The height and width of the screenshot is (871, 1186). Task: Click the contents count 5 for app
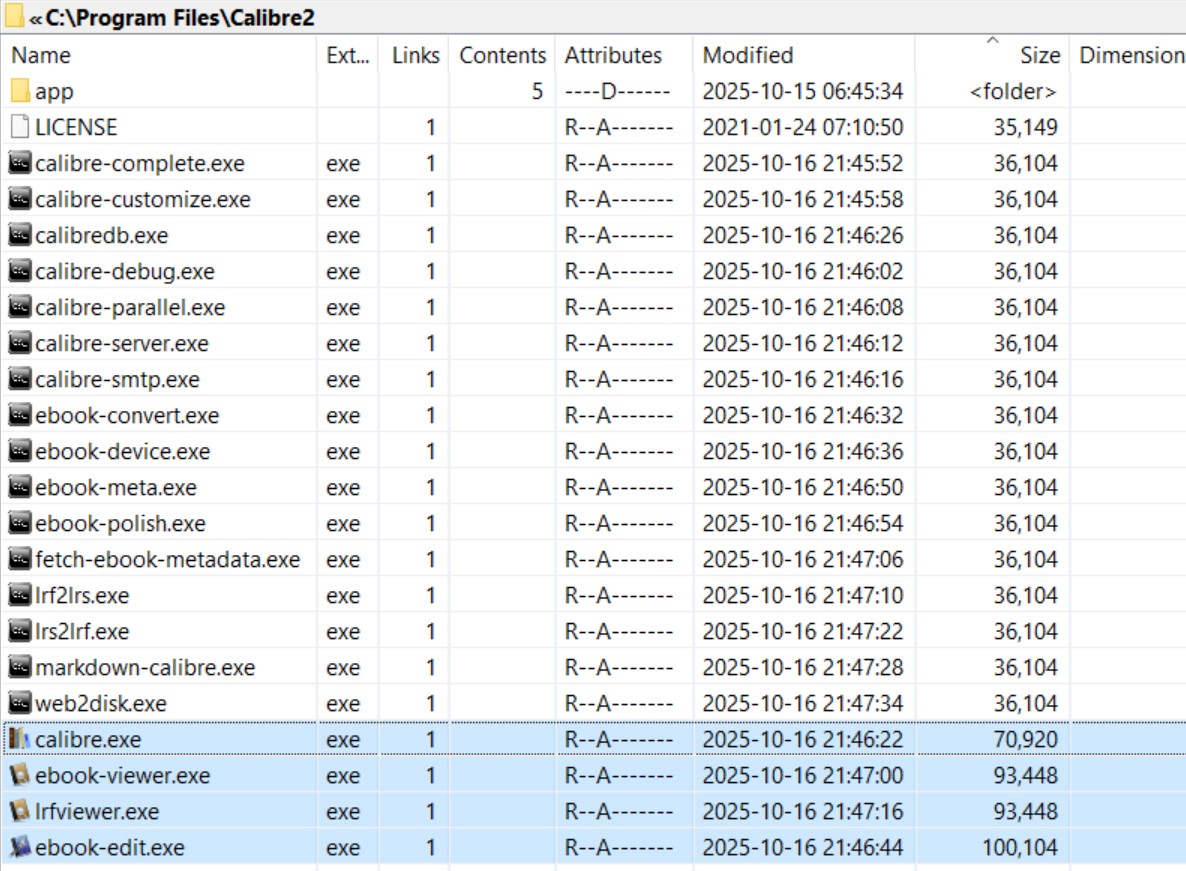pyautogui.click(x=537, y=91)
